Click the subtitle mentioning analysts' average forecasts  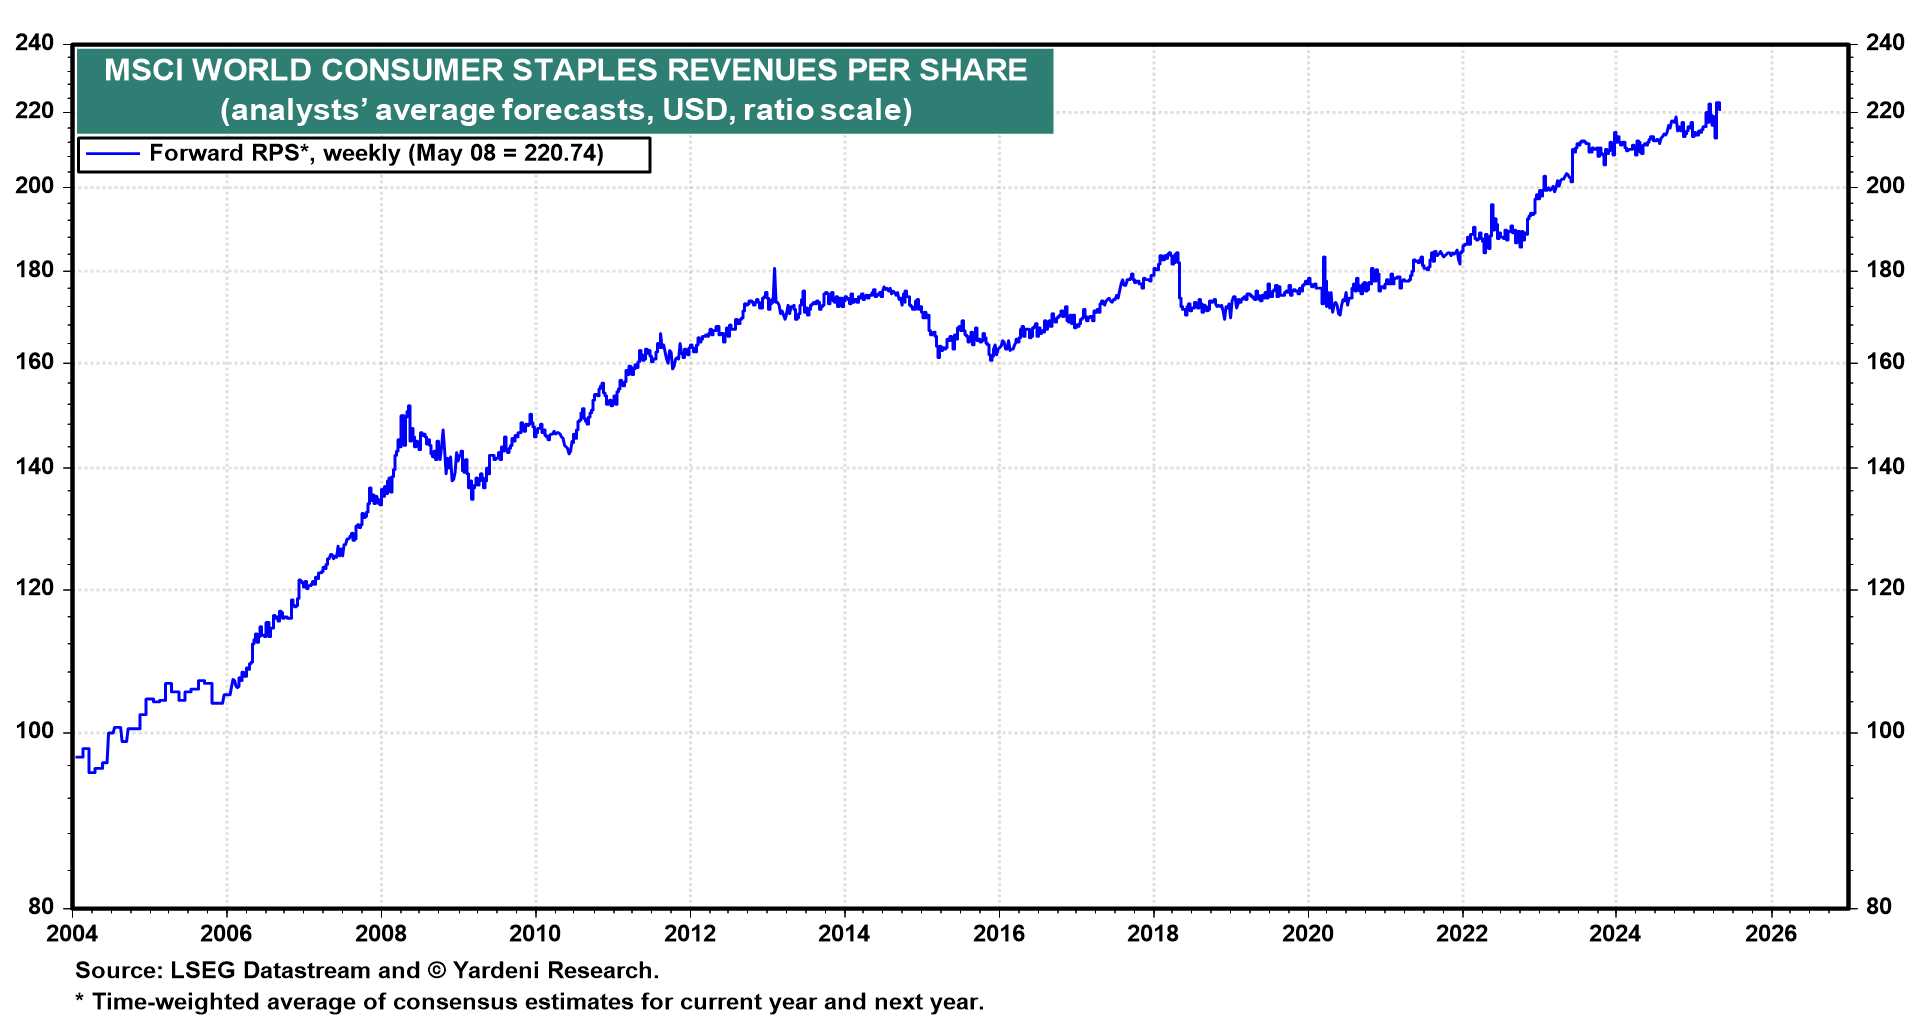coord(565,109)
